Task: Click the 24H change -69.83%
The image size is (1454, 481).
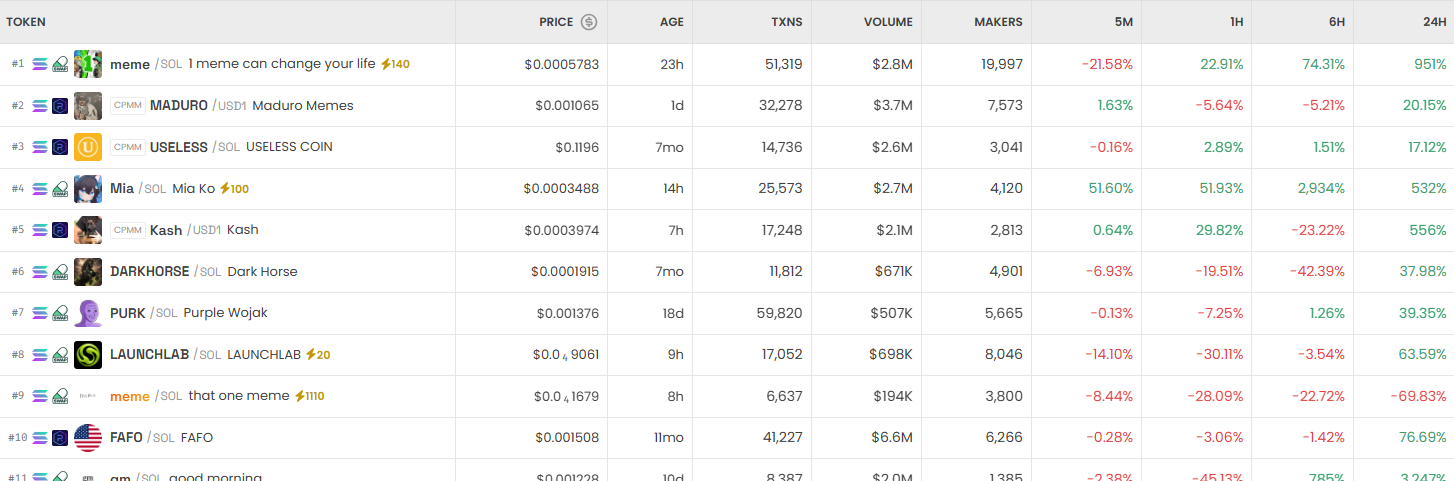Action: click(x=1418, y=396)
